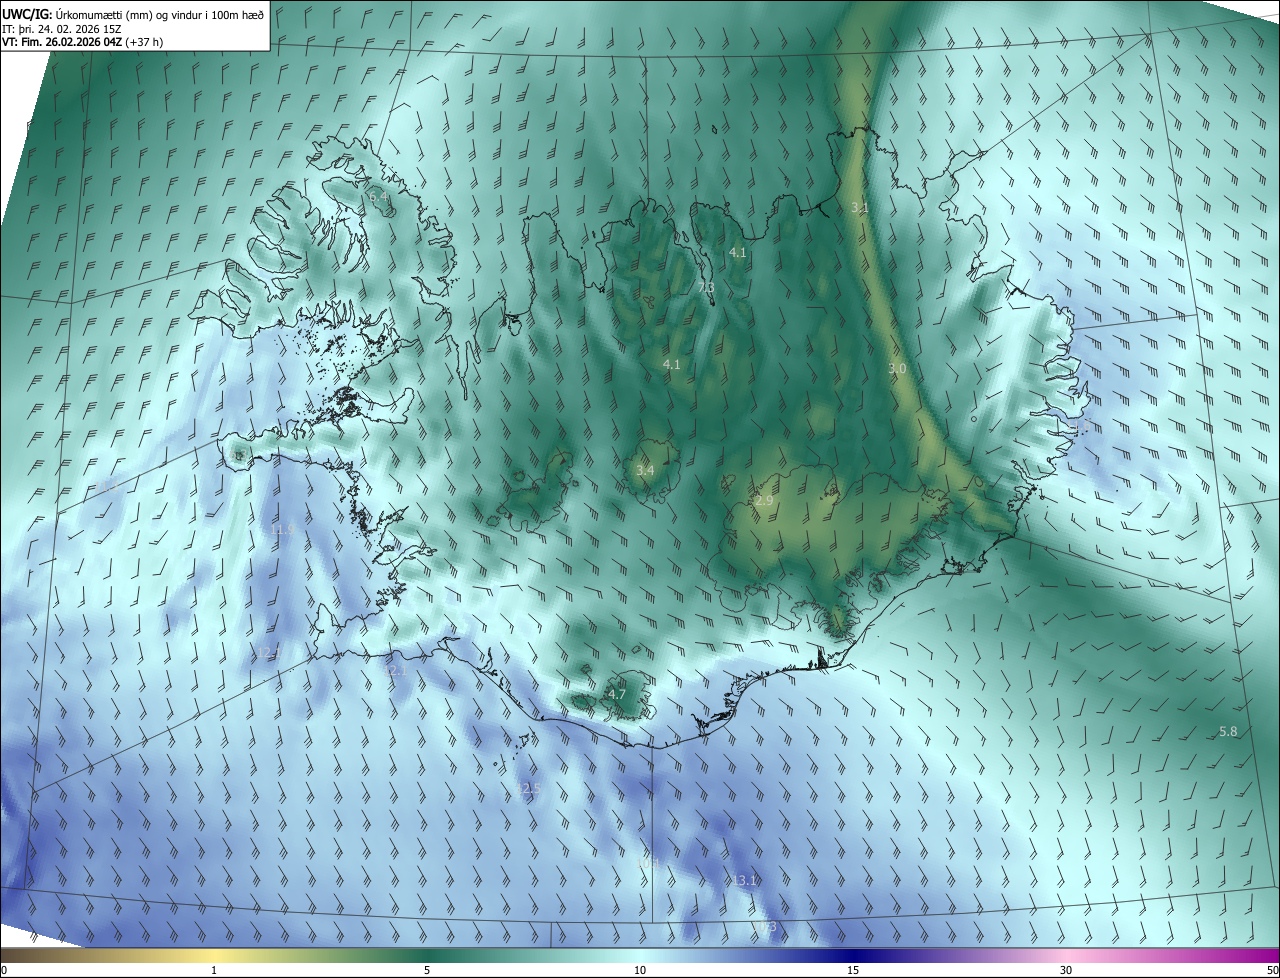This screenshot has width=1280, height=978.
Task: Click the 5 label on the color scale
Action: 427,970
